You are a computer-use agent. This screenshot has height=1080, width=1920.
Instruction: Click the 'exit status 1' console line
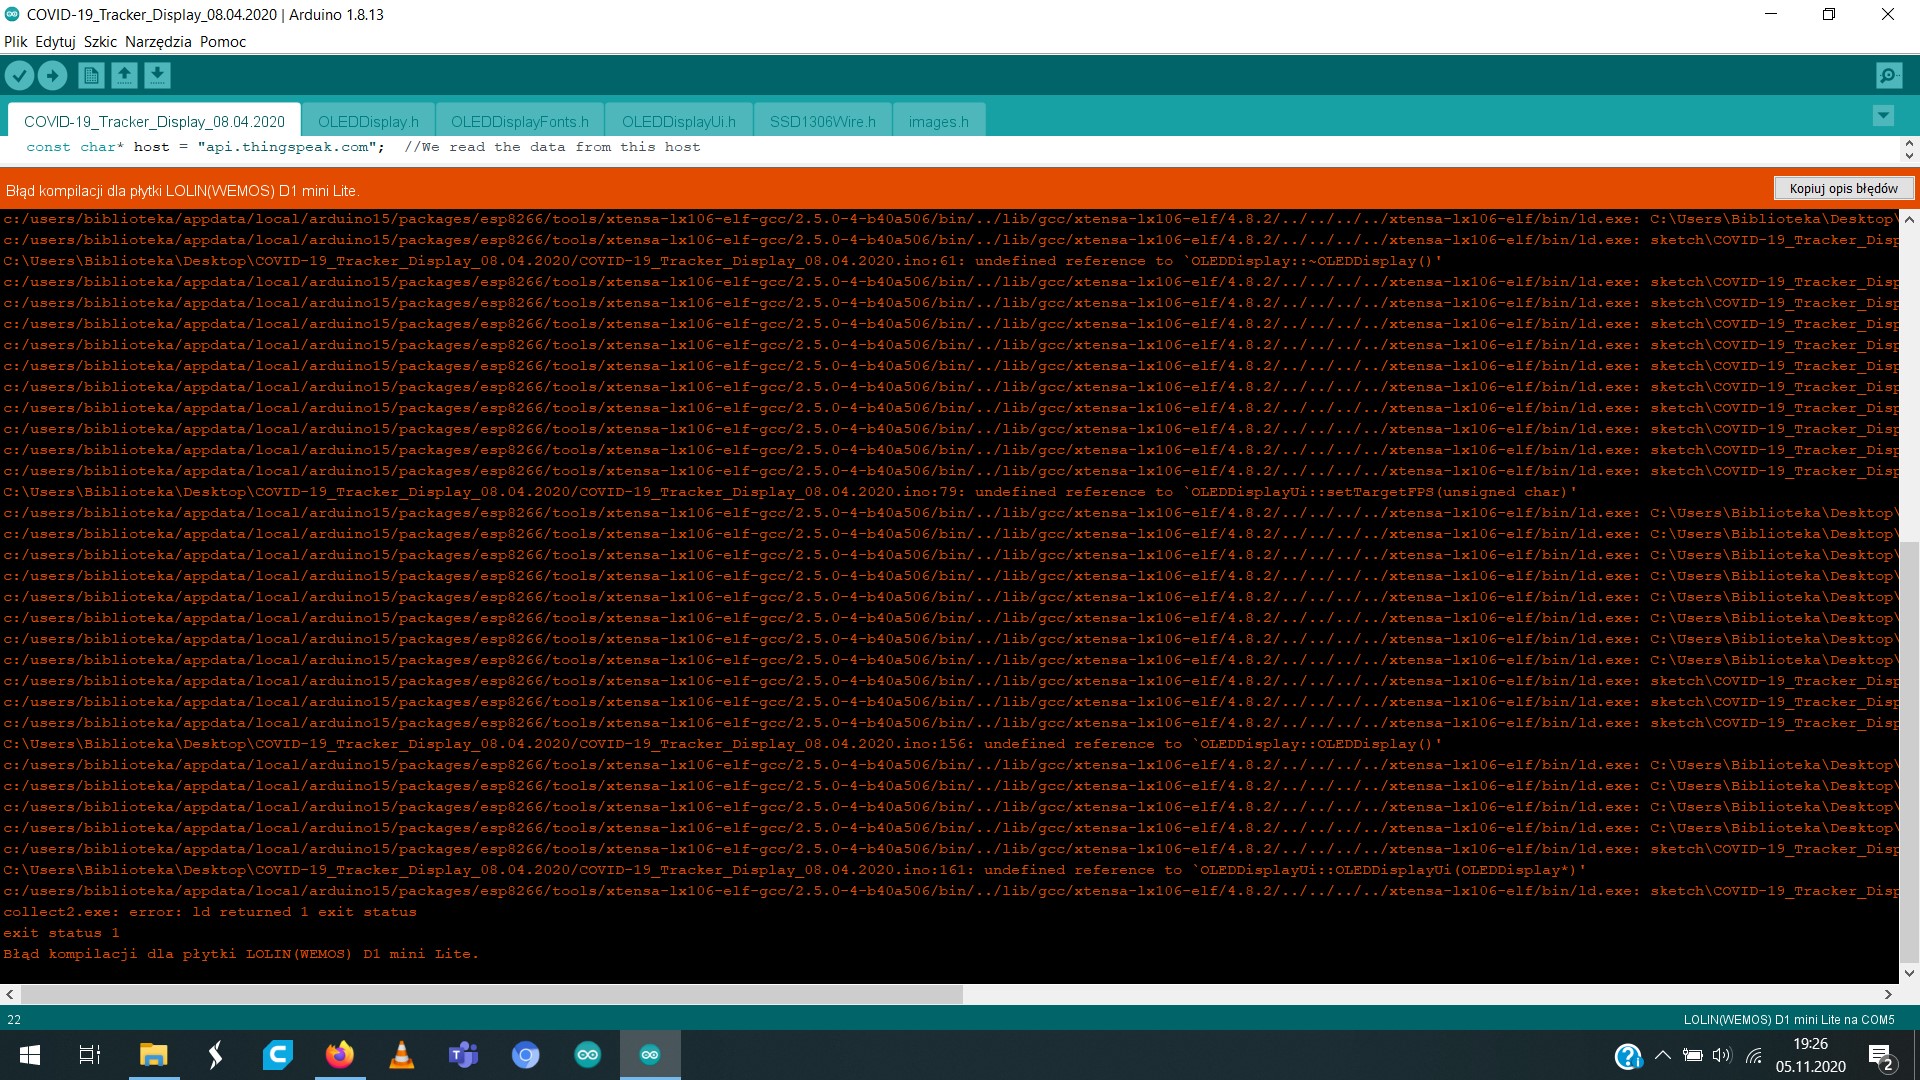point(61,933)
